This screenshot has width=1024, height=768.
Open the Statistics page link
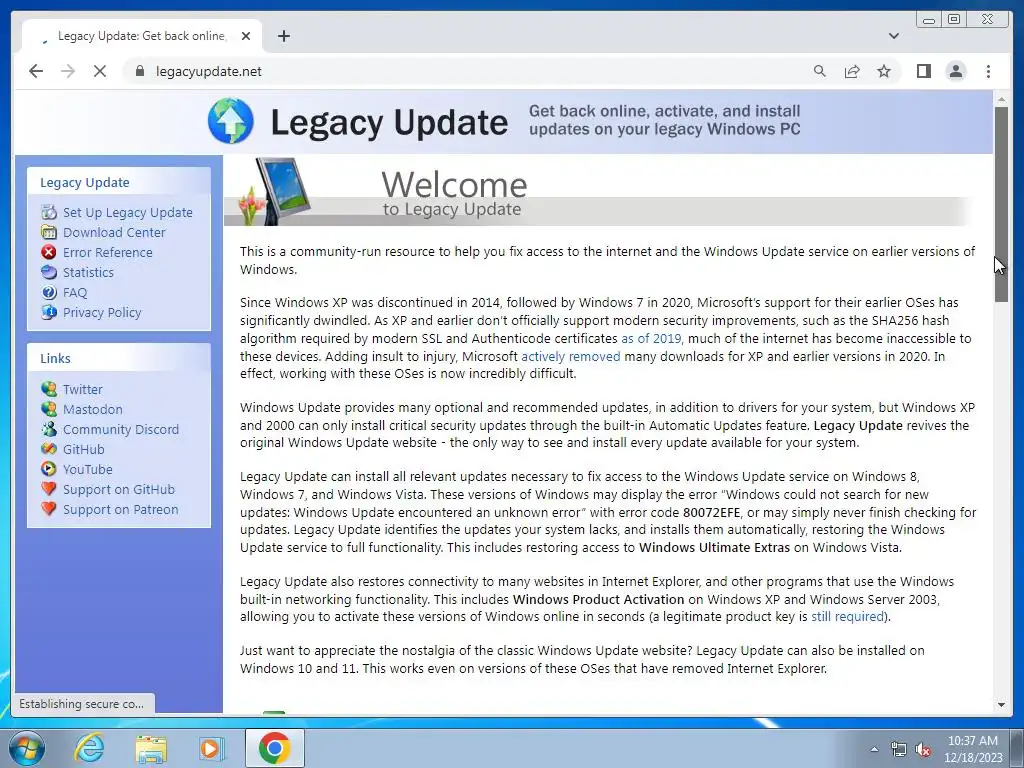(88, 272)
